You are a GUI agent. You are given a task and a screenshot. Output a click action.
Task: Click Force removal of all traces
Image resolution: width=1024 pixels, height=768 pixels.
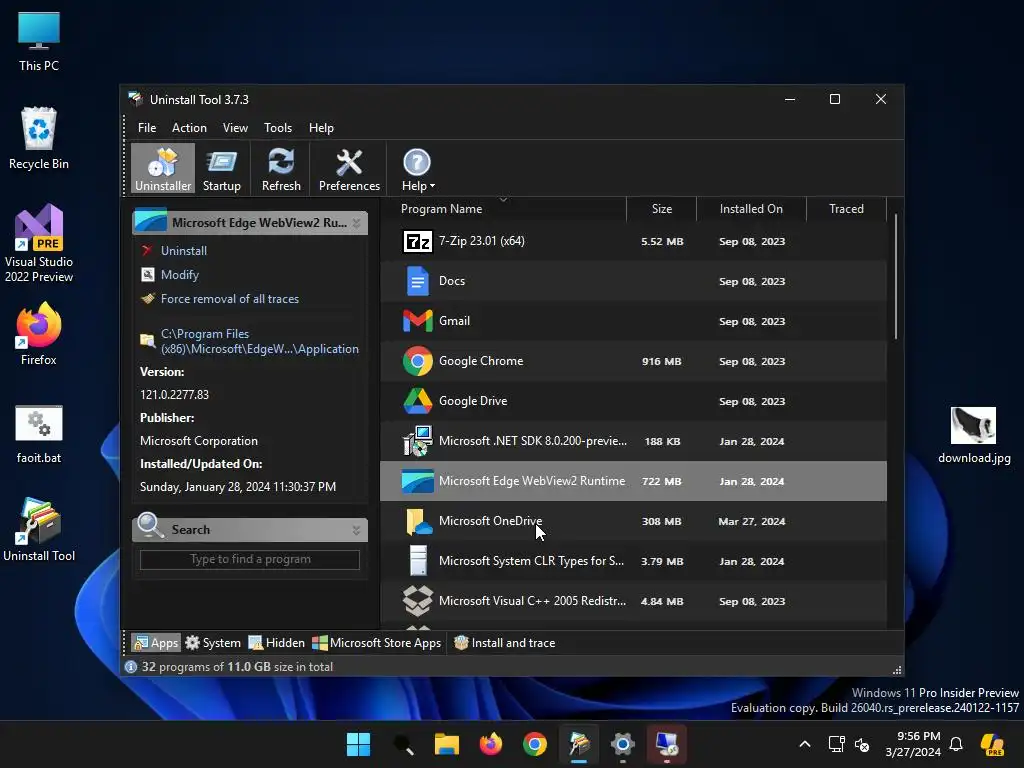(x=229, y=299)
